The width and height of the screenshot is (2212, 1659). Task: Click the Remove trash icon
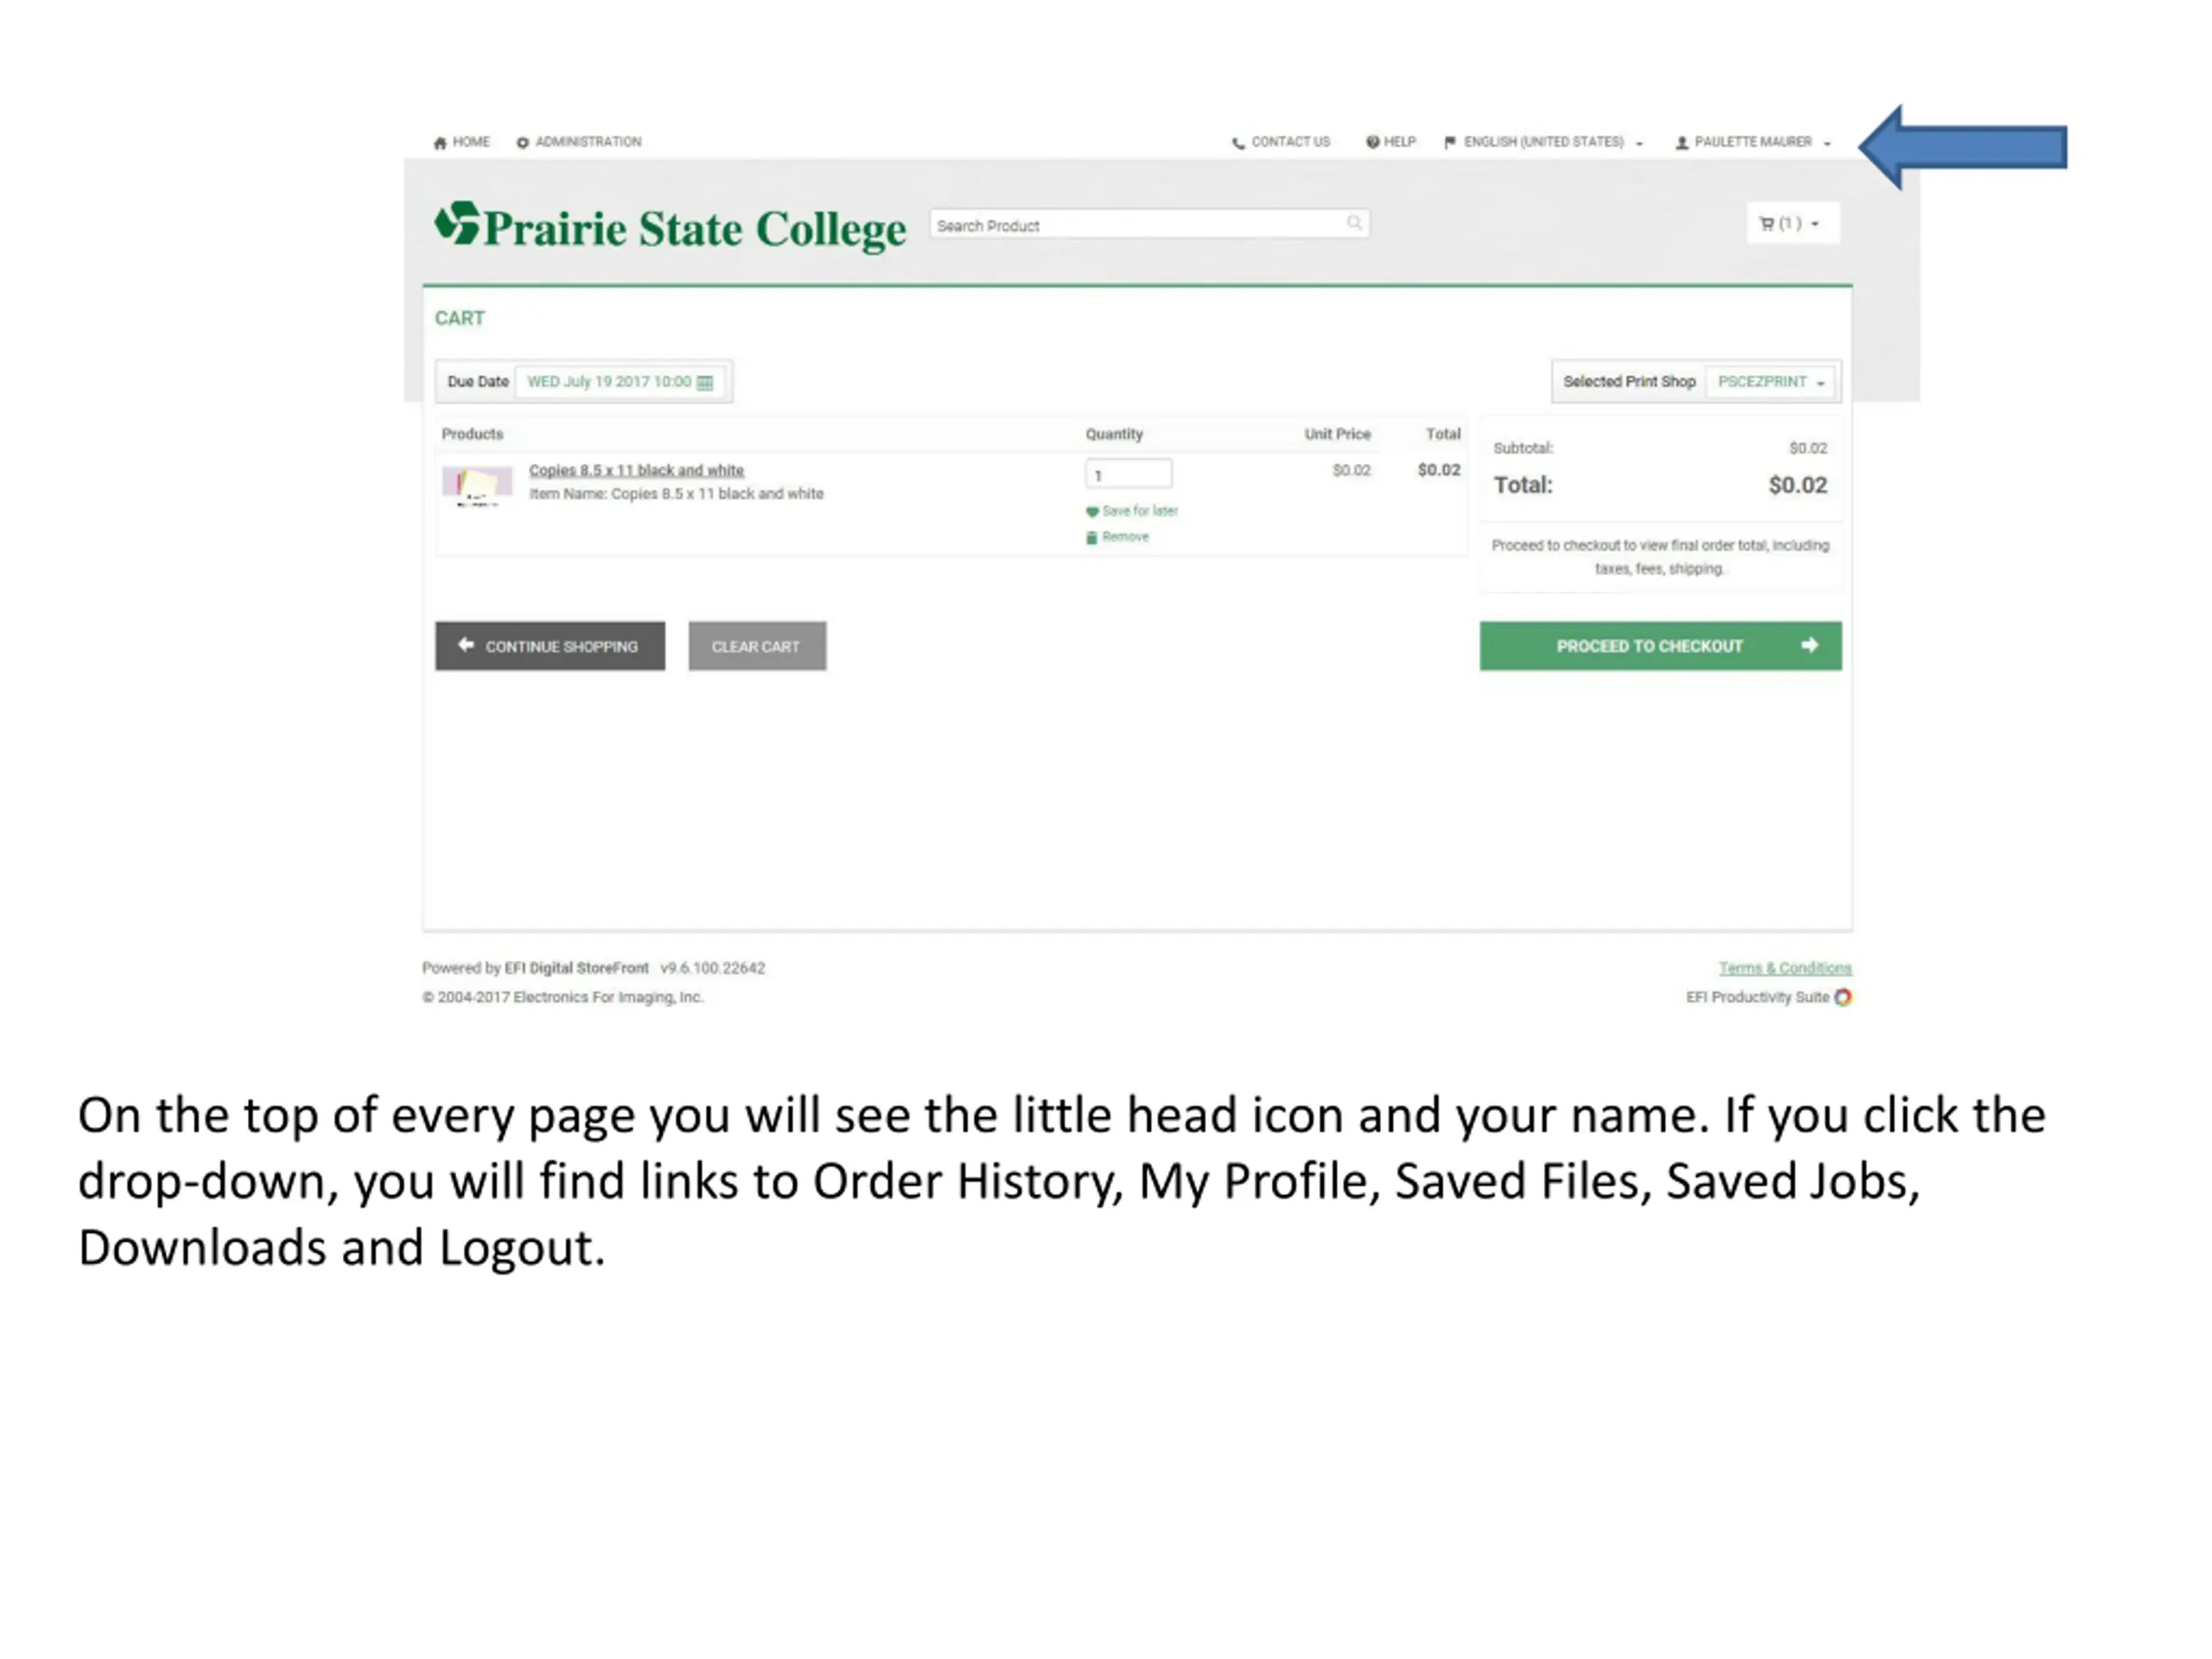point(1092,538)
